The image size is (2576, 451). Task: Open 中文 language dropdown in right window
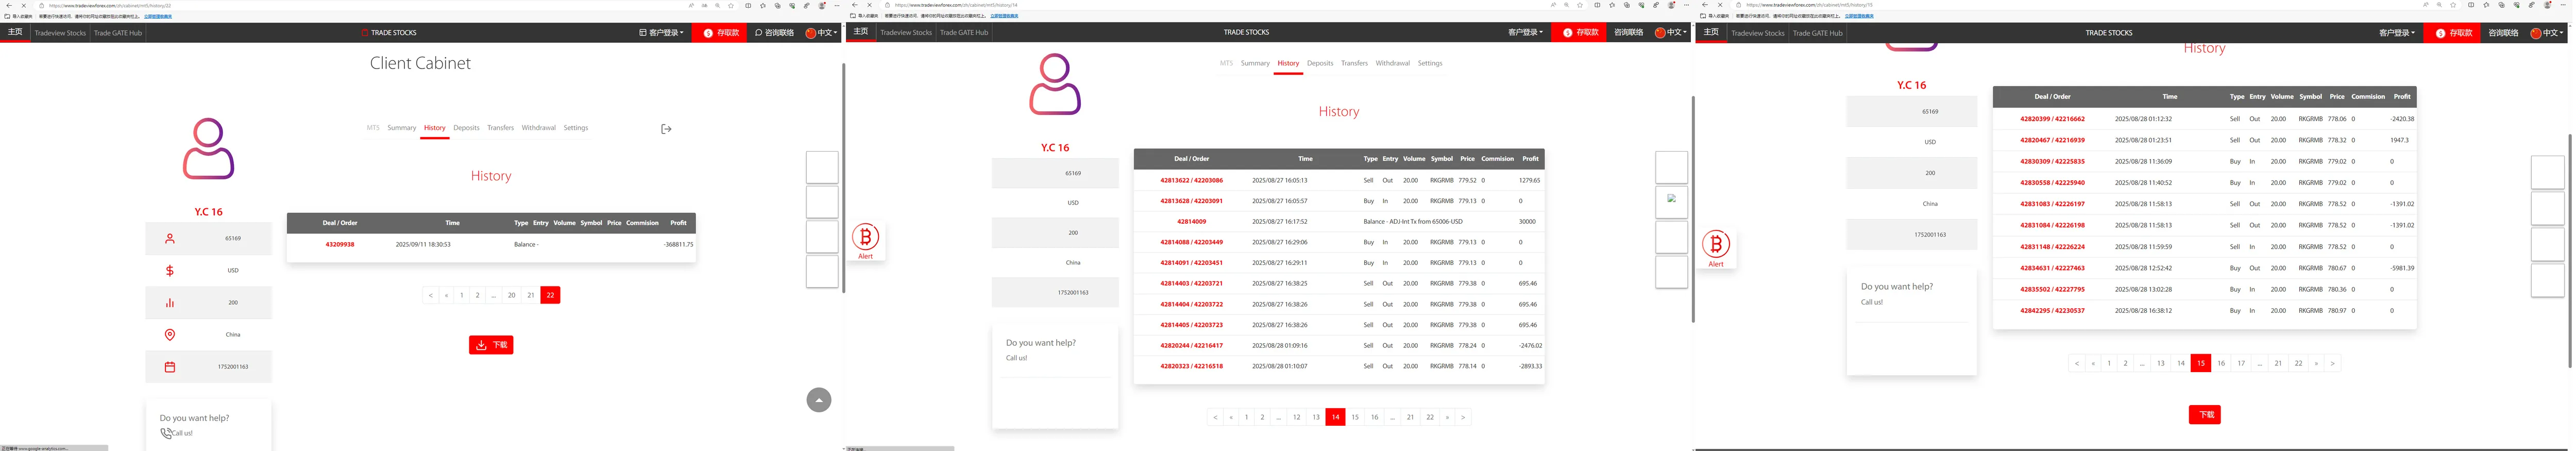(2547, 33)
